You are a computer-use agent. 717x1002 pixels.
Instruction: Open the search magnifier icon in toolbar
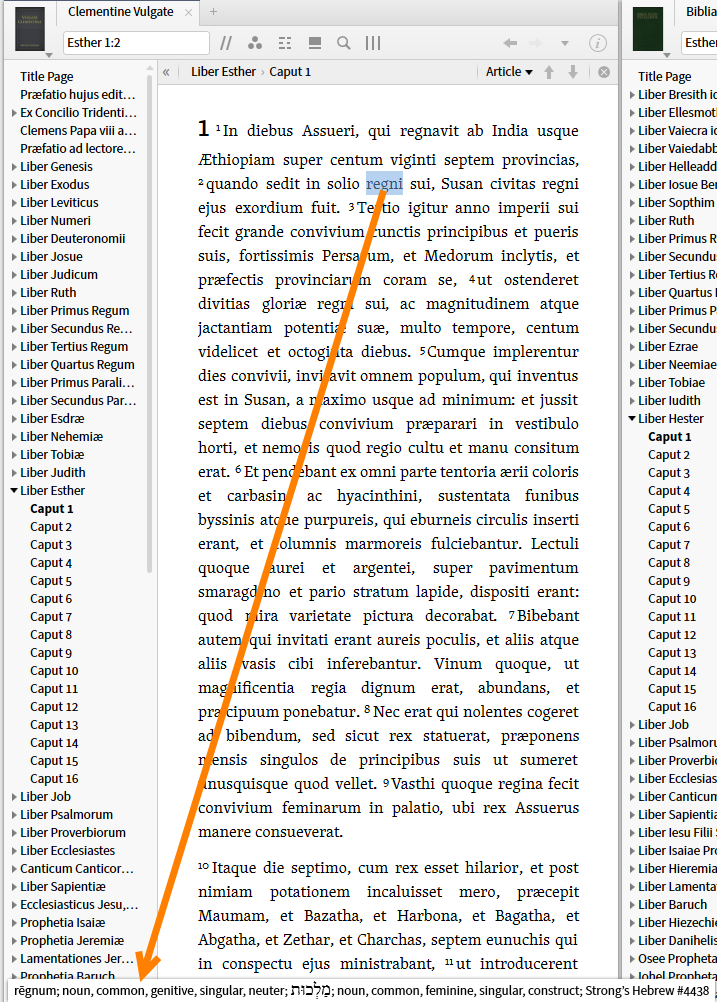pyautogui.click(x=344, y=43)
